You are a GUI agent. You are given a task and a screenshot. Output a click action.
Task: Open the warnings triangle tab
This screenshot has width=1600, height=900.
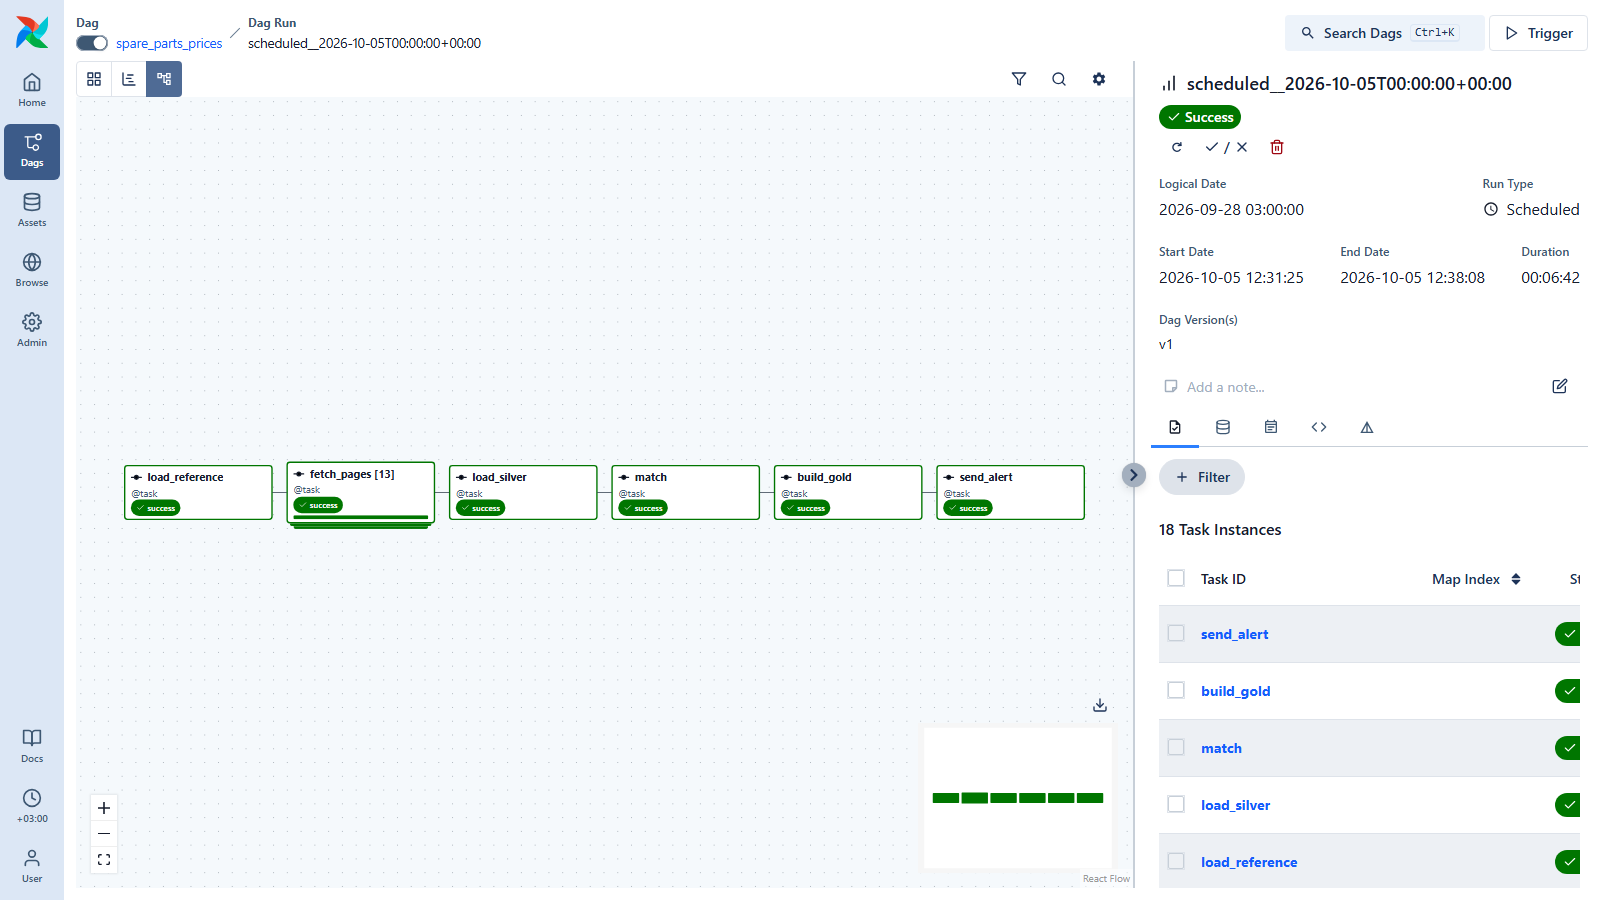(x=1367, y=427)
